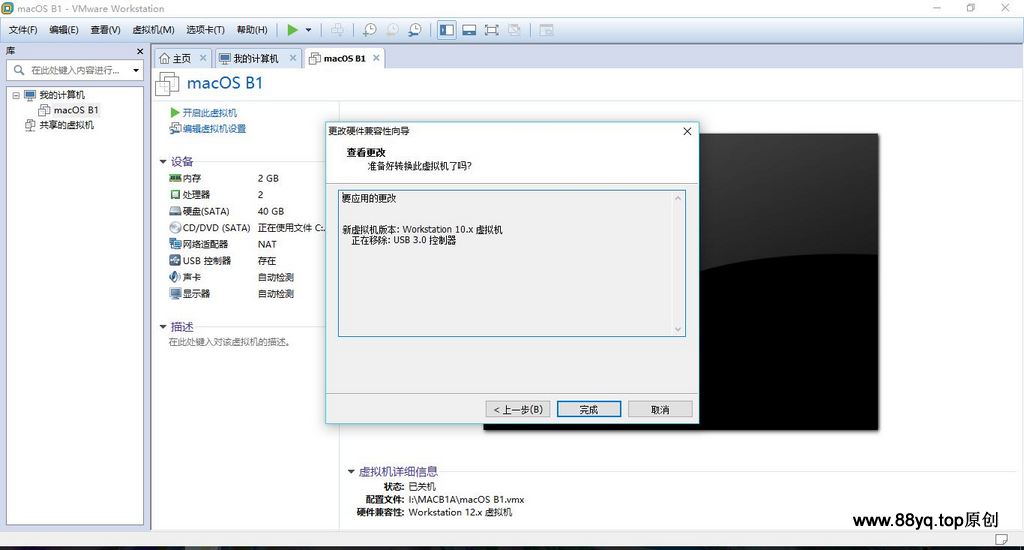Open the library search filter dropdown arrow
1024x550 pixels.
[136, 70]
